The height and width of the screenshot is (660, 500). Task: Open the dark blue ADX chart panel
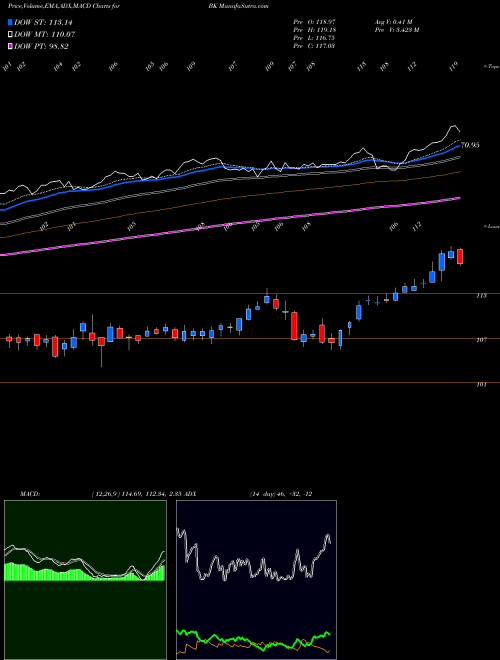pos(256,580)
